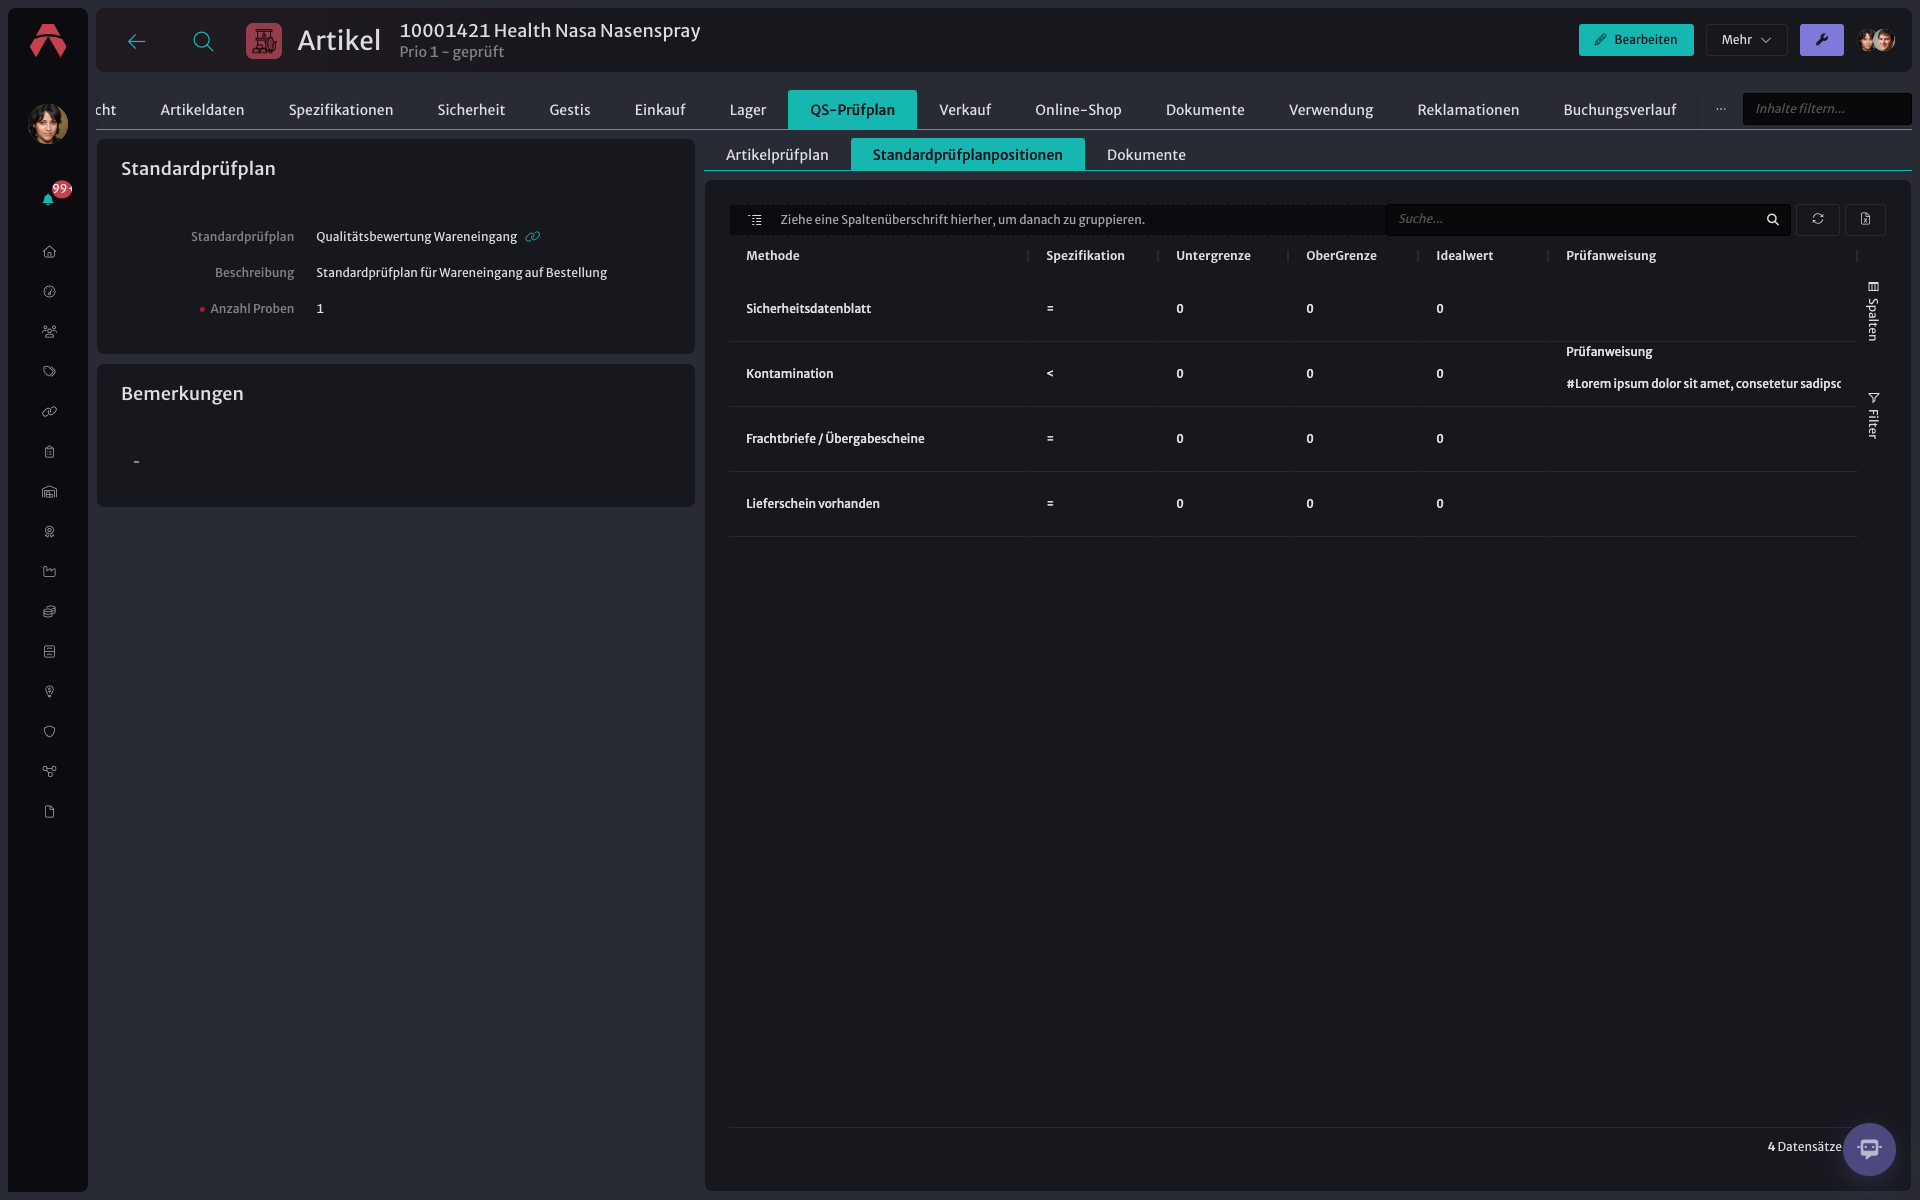Open the chat support bubble
Viewport: 1920px width, 1200px height.
click(x=1868, y=1149)
